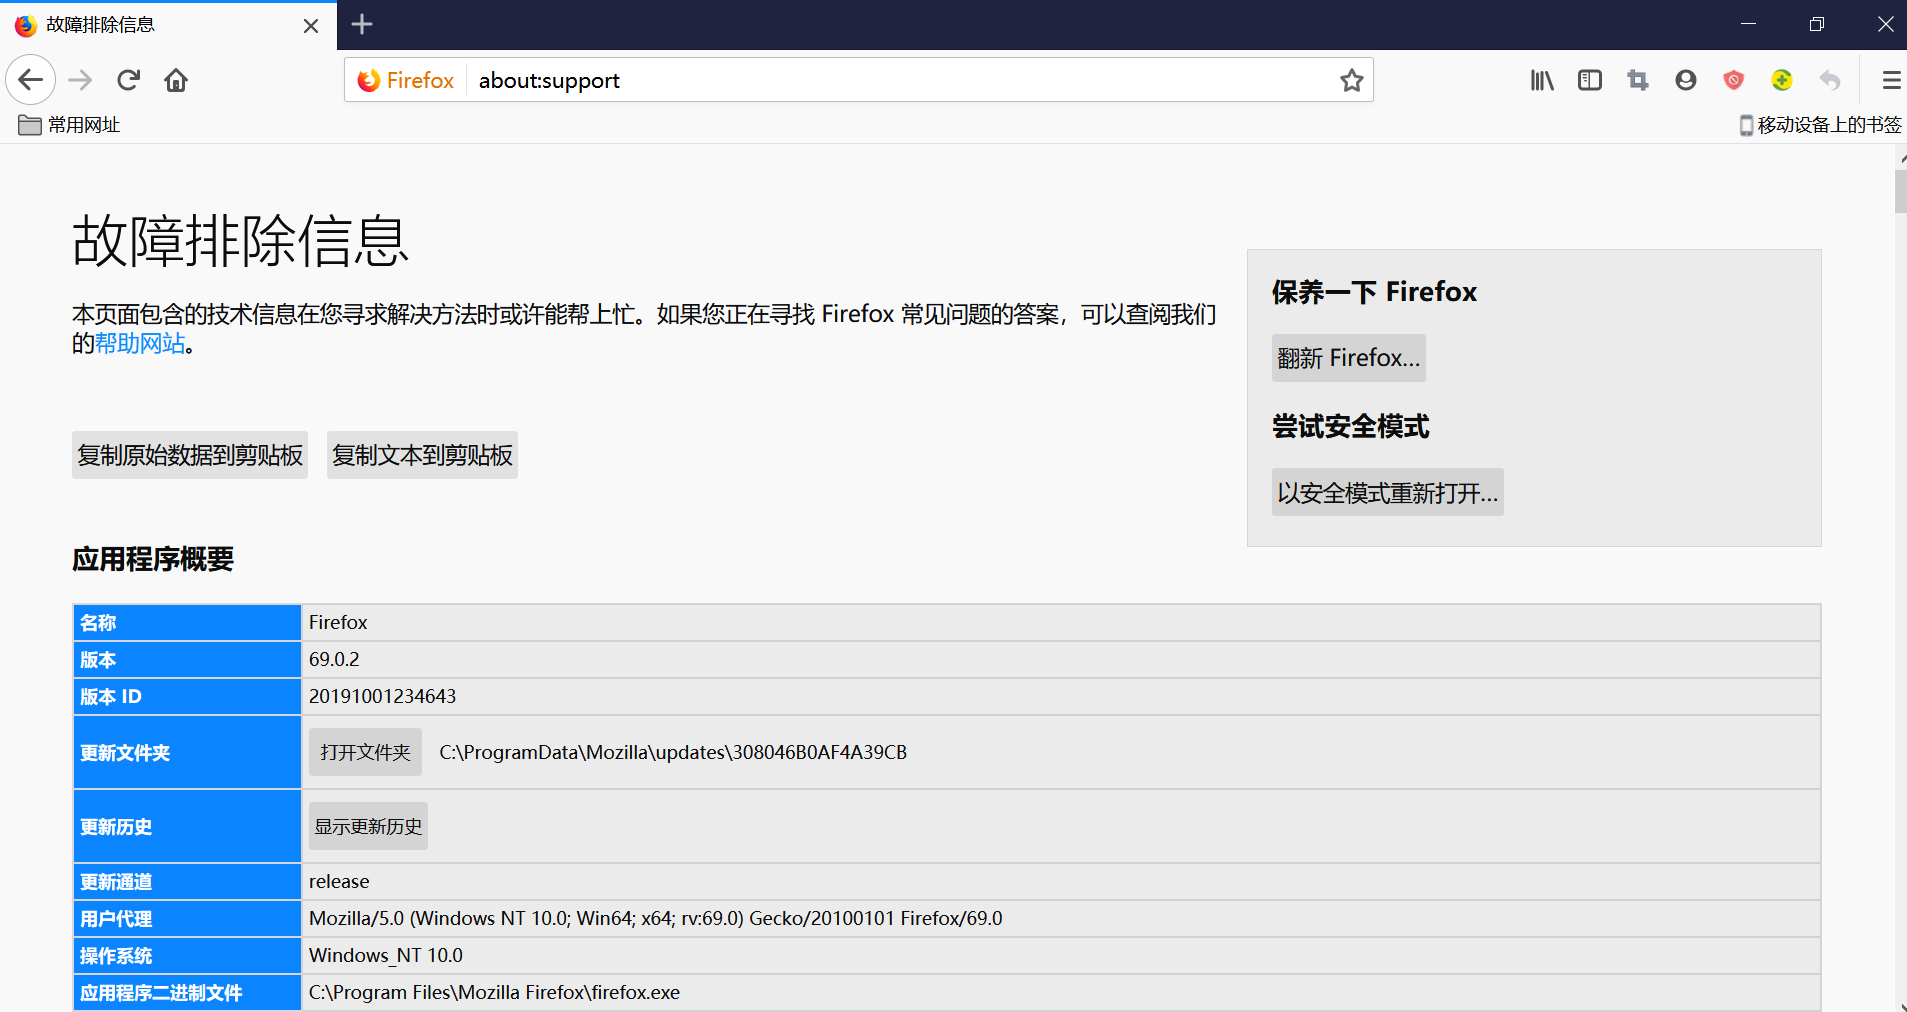Click the 应用程序概要 heading
1907x1012 pixels.
point(153,559)
